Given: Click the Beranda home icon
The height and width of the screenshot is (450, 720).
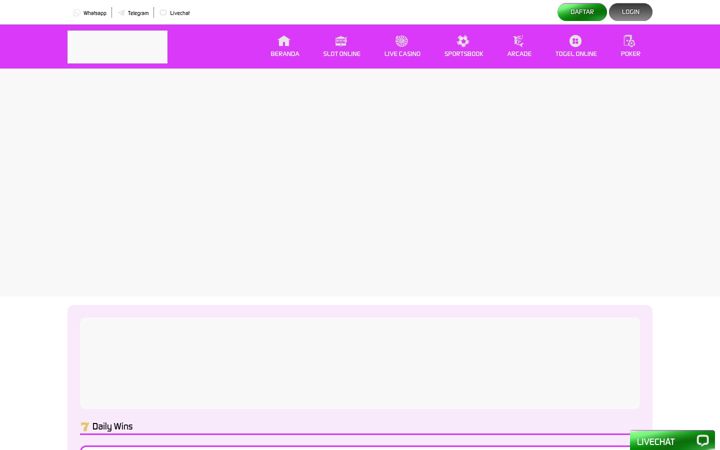Looking at the screenshot, I should 284,41.
